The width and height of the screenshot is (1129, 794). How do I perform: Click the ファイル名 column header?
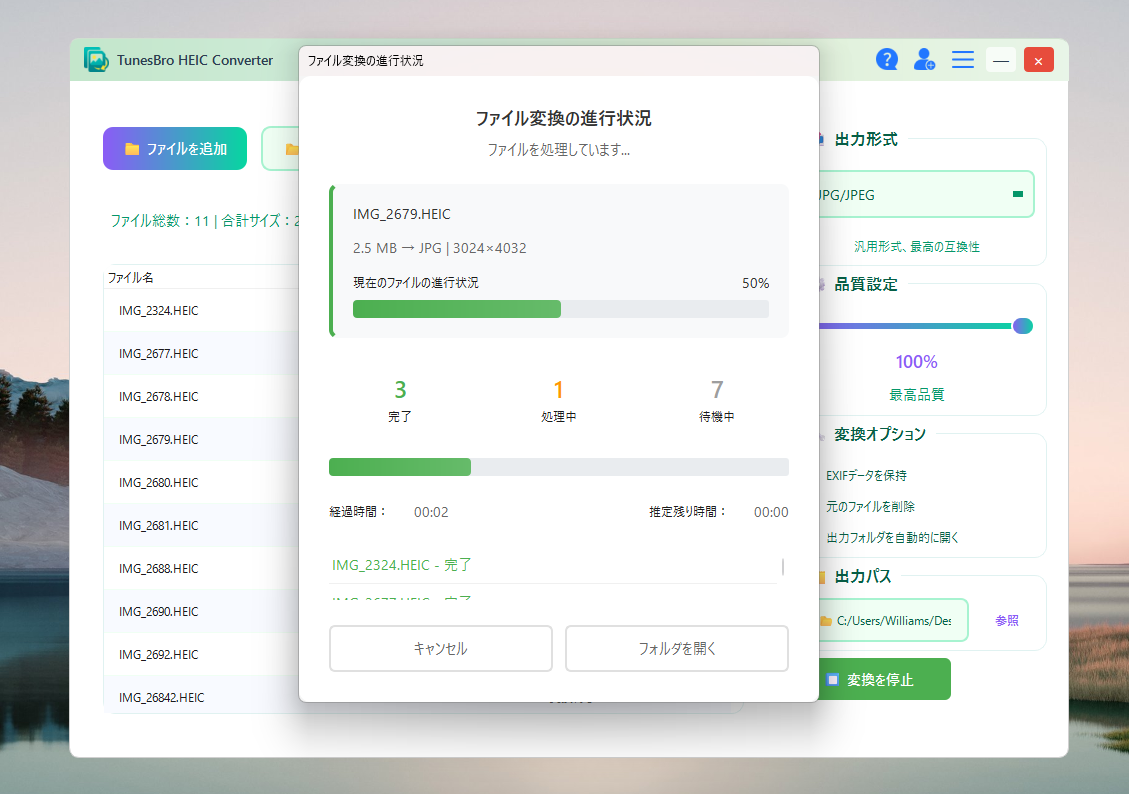click(131, 278)
